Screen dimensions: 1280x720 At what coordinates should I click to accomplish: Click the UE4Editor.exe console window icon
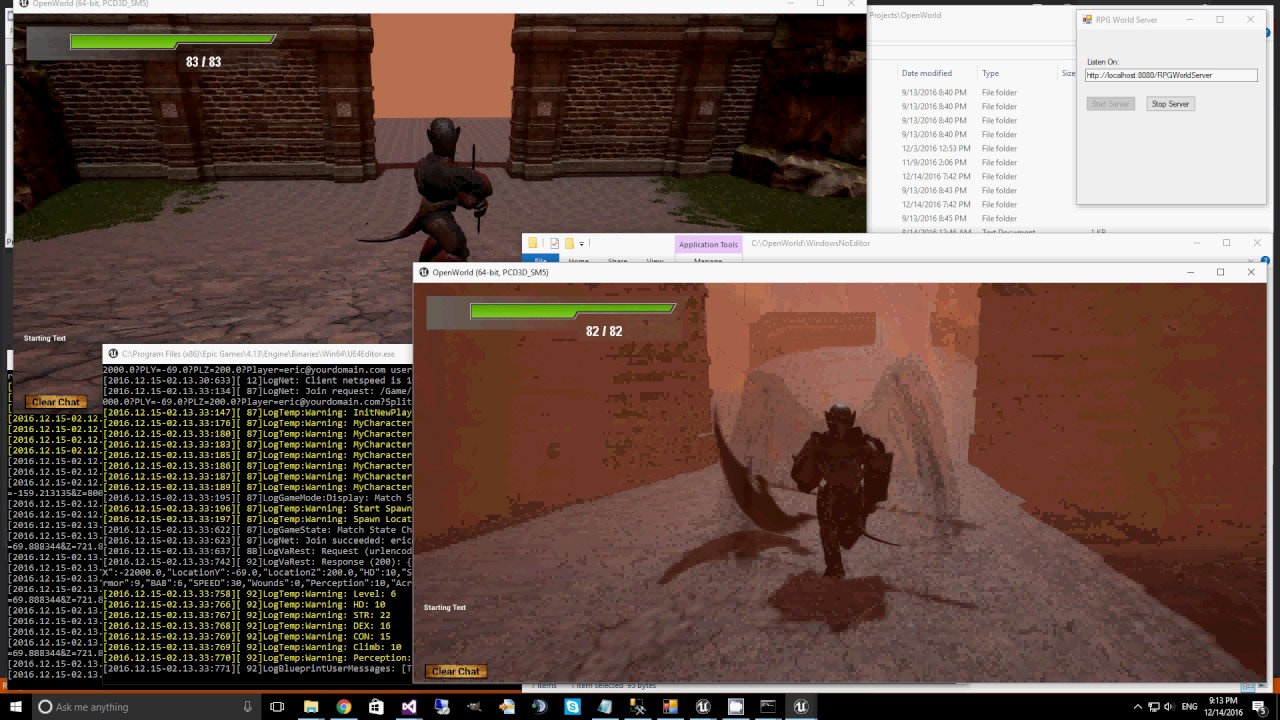[x=113, y=353]
